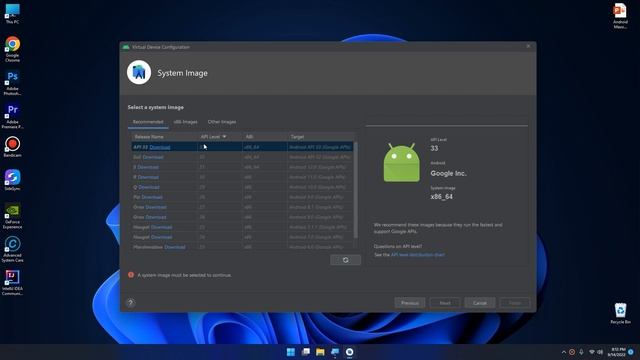Open Task View on the taskbar

(305, 352)
